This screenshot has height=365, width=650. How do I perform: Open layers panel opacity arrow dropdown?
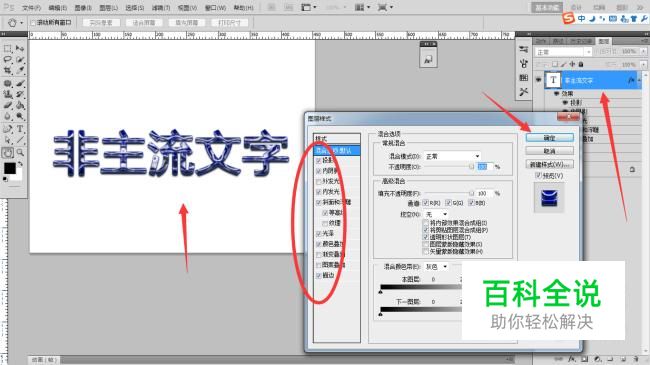pyautogui.click(x=643, y=51)
